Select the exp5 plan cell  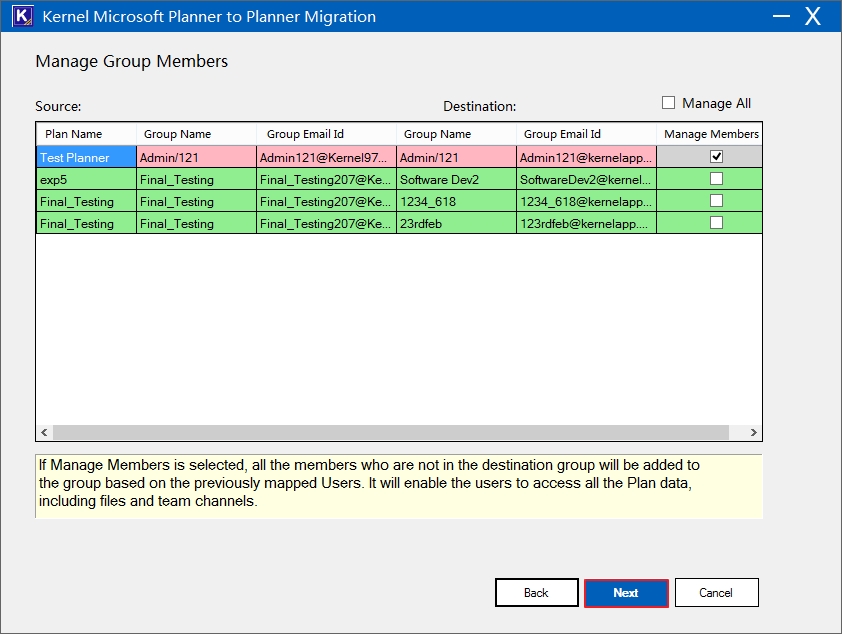coord(86,179)
